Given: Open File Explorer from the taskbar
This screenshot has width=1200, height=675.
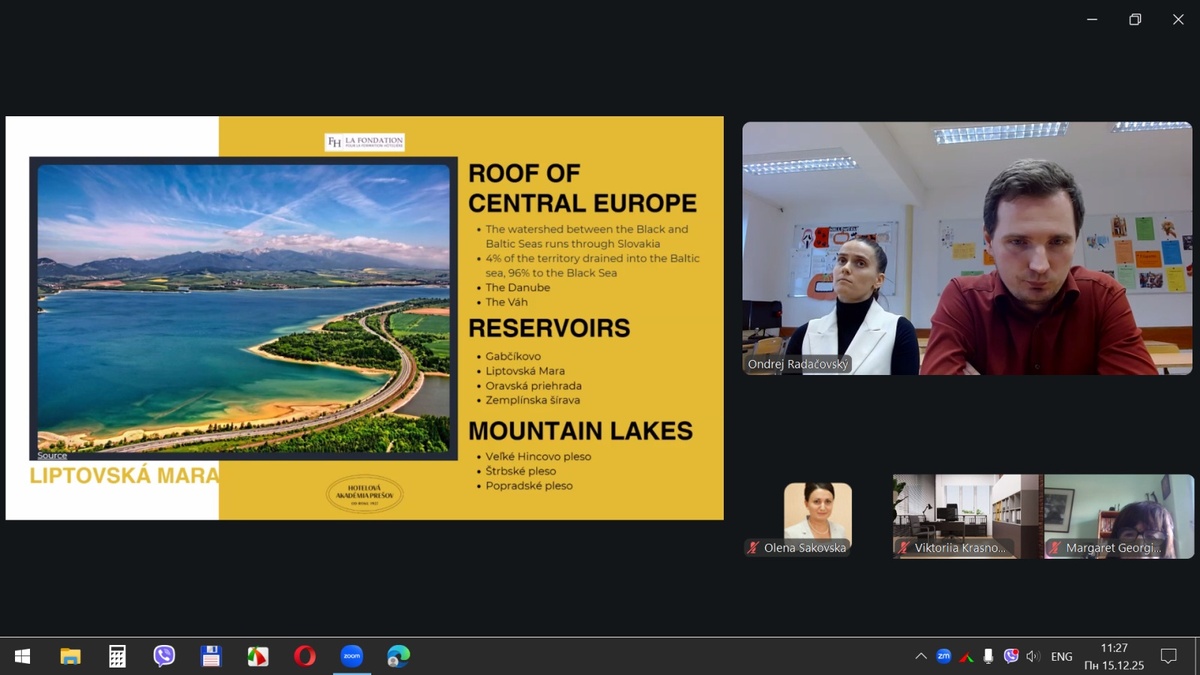Looking at the screenshot, I should click(x=70, y=656).
